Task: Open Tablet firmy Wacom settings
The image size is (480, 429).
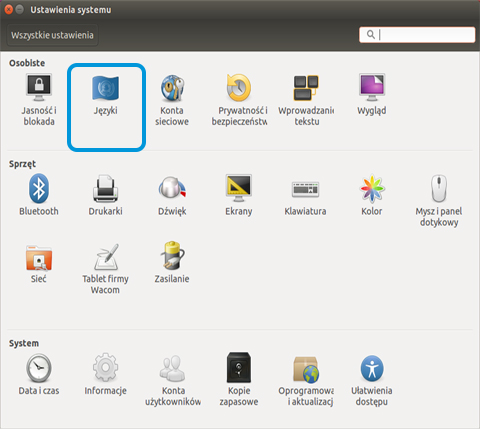Action: pyautogui.click(x=105, y=269)
